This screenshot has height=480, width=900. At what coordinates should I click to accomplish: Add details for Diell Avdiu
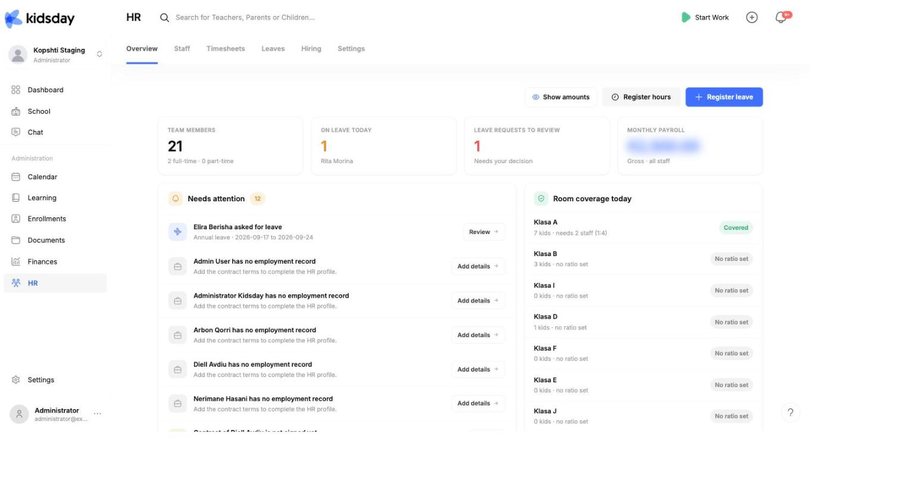pos(478,369)
